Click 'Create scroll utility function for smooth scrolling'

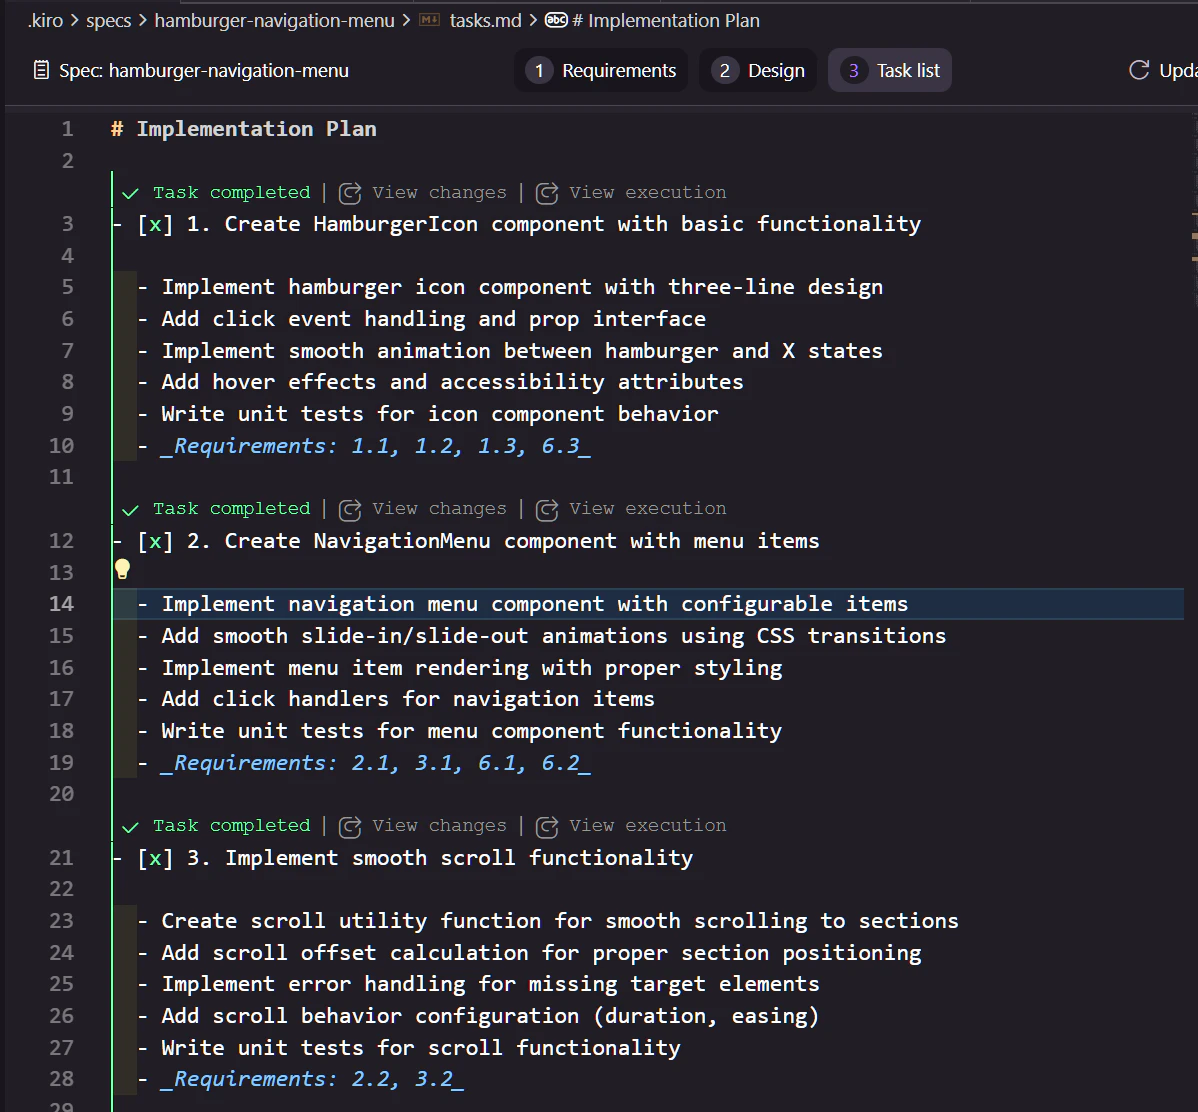point(484,922)
